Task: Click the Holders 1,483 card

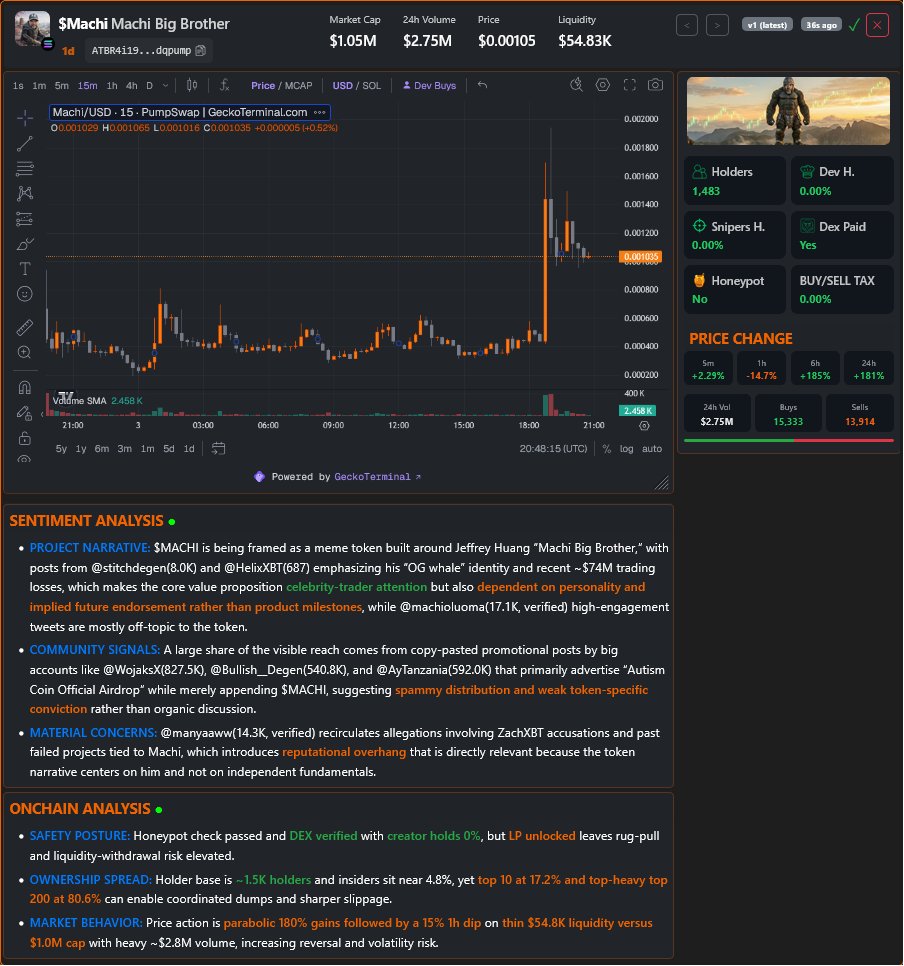Action: [x=735, y=181]
